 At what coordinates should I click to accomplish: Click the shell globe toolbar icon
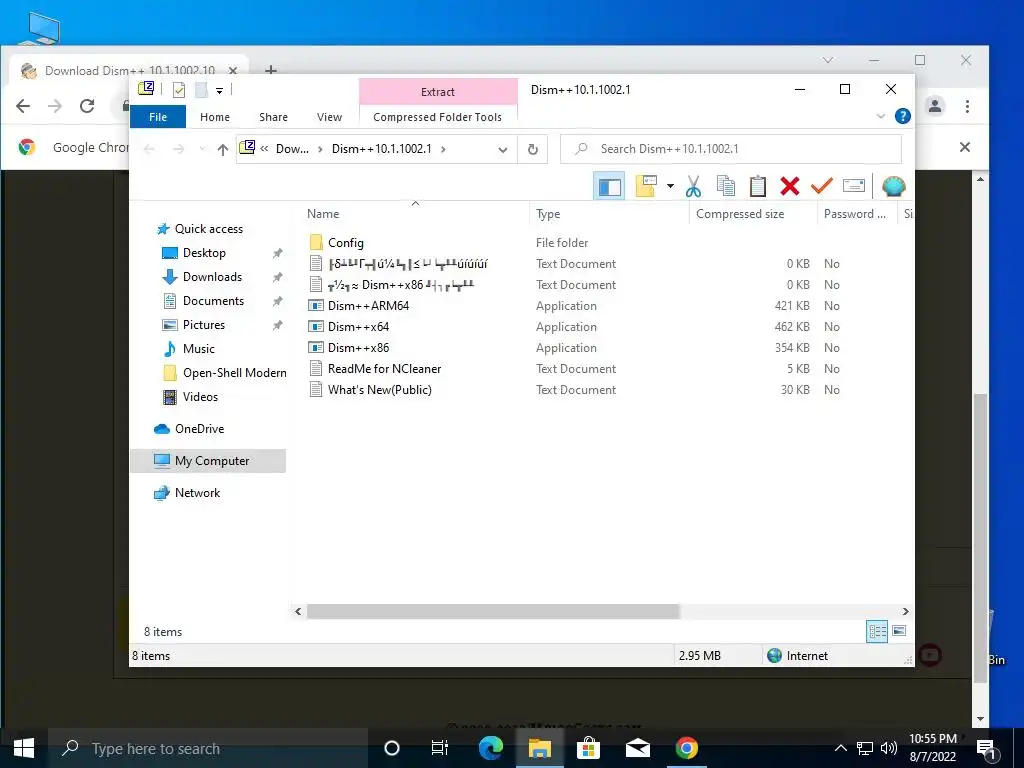pos(893,186)
